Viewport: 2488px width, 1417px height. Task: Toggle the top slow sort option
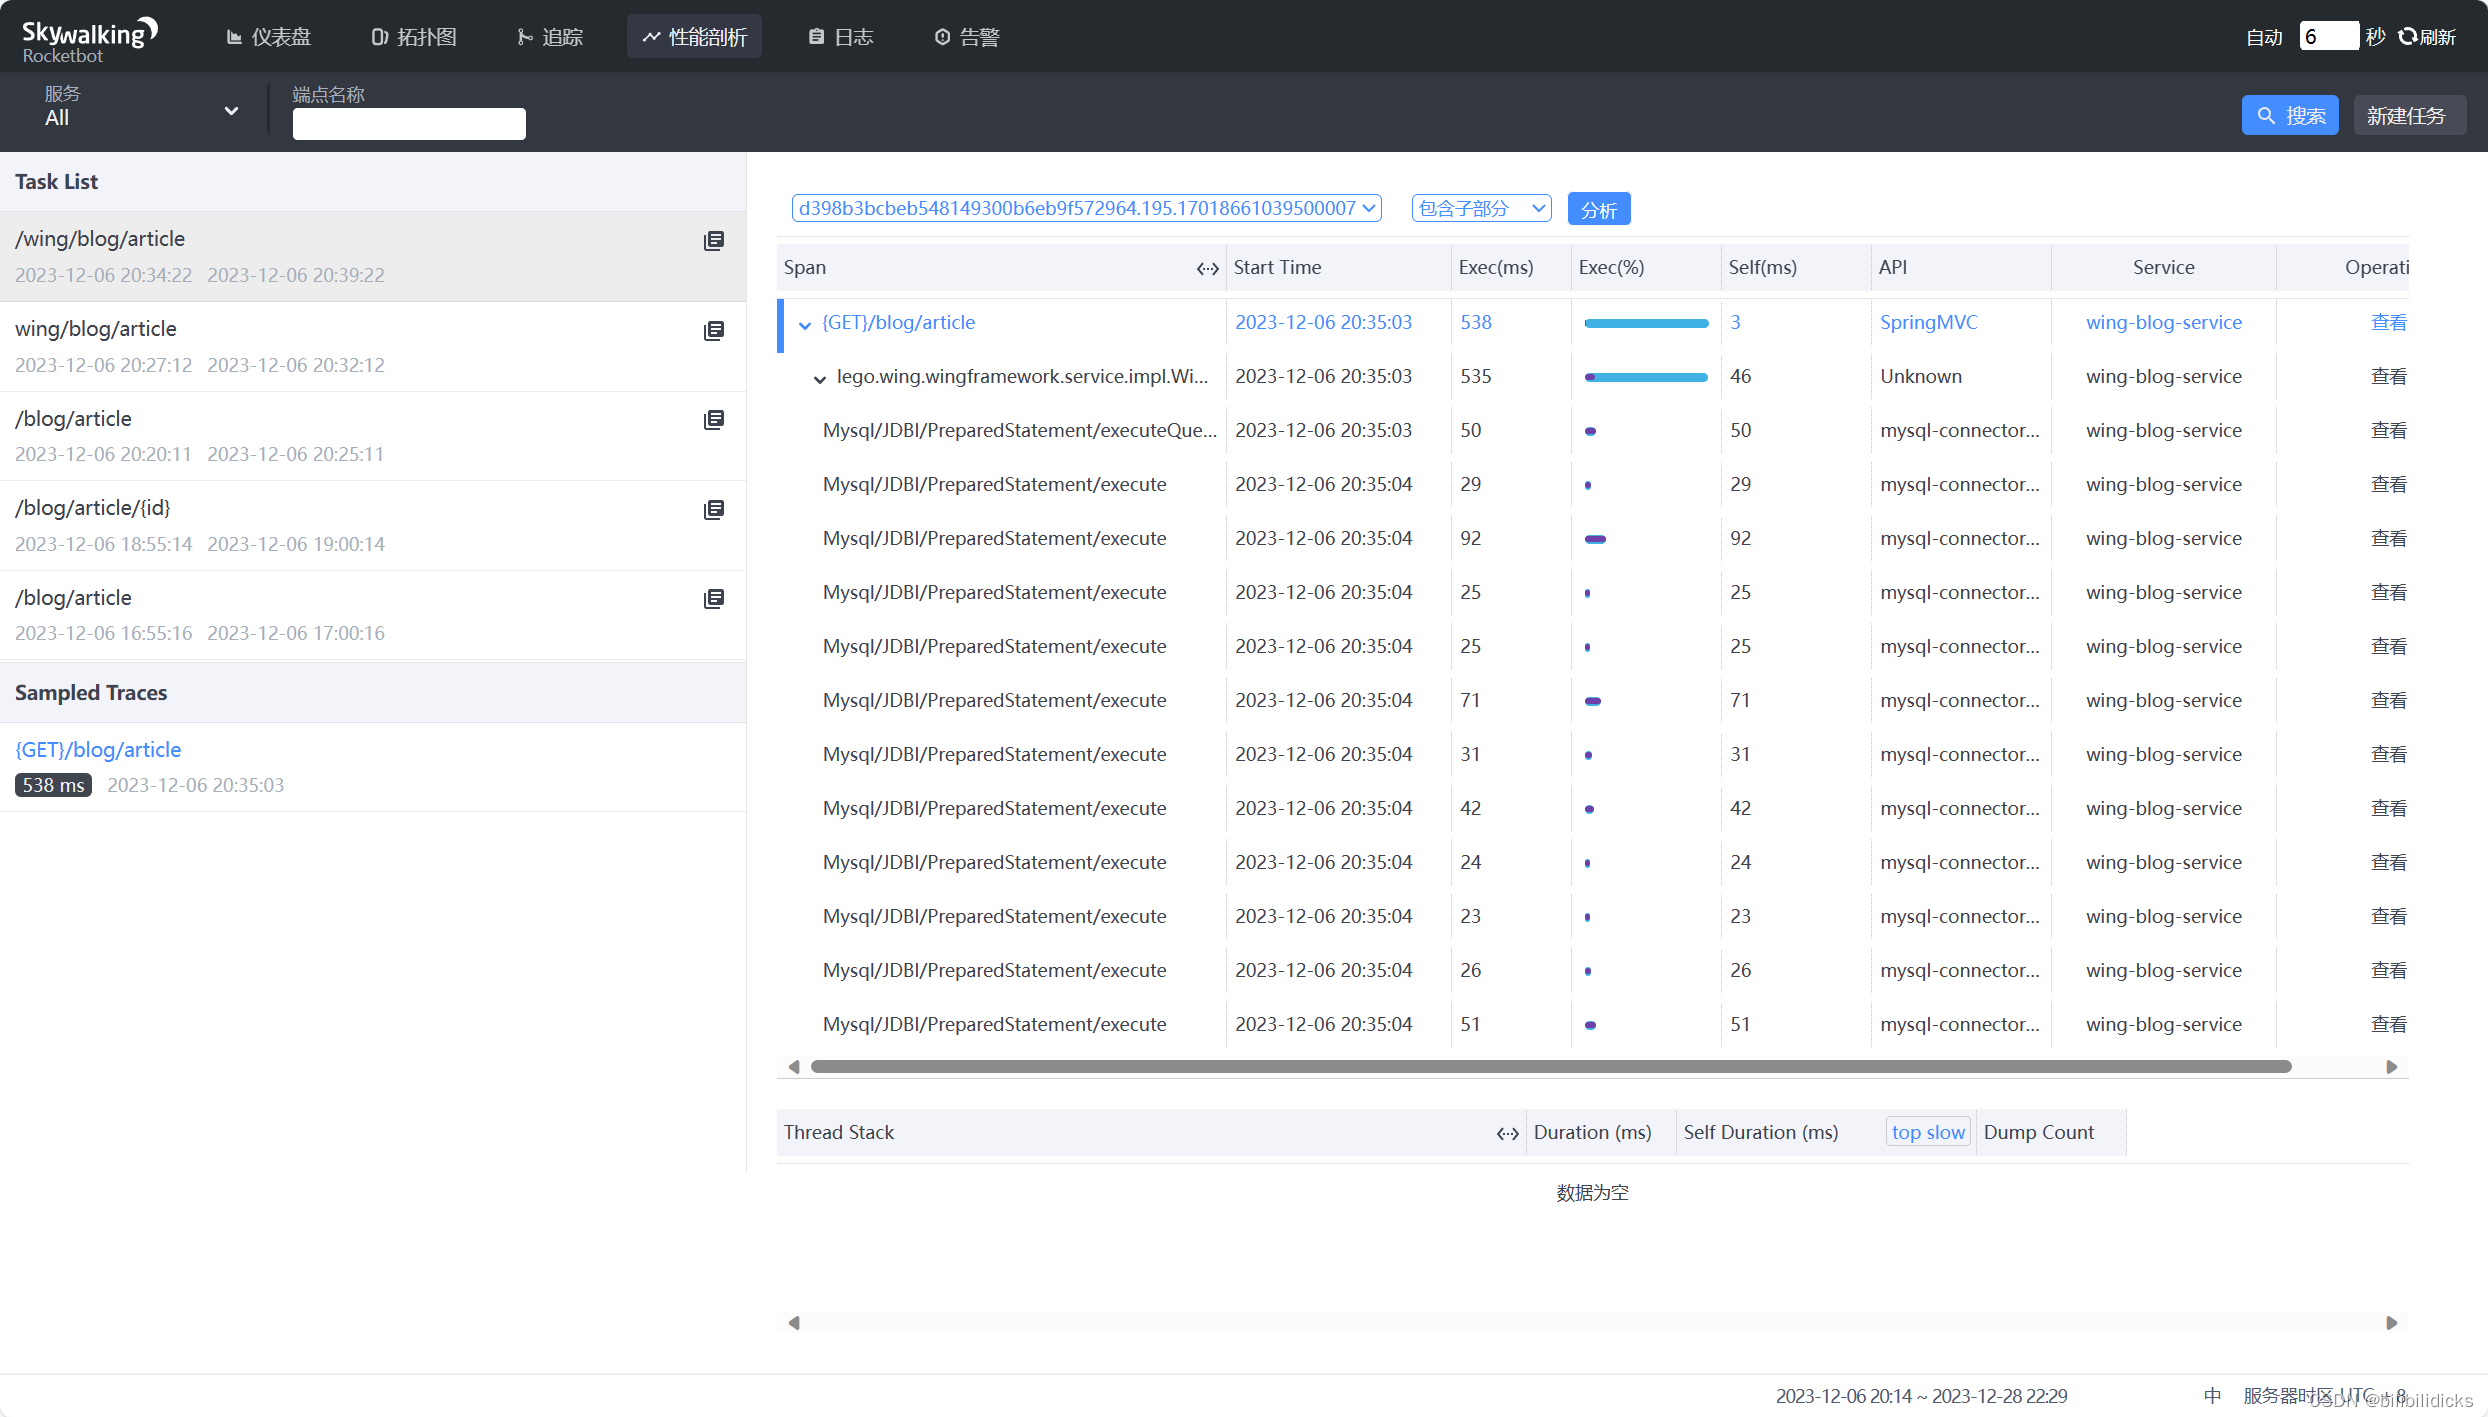pos(1927,1132)
